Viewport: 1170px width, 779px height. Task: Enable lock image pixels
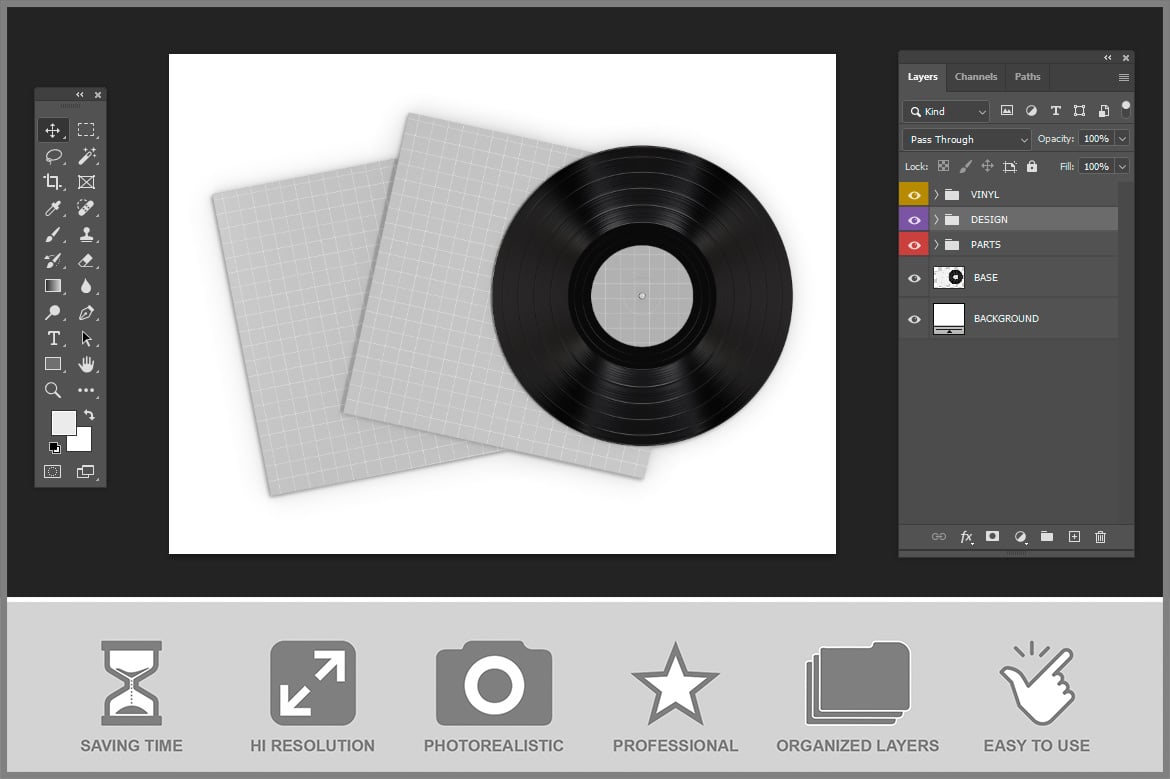pos(966,166)
